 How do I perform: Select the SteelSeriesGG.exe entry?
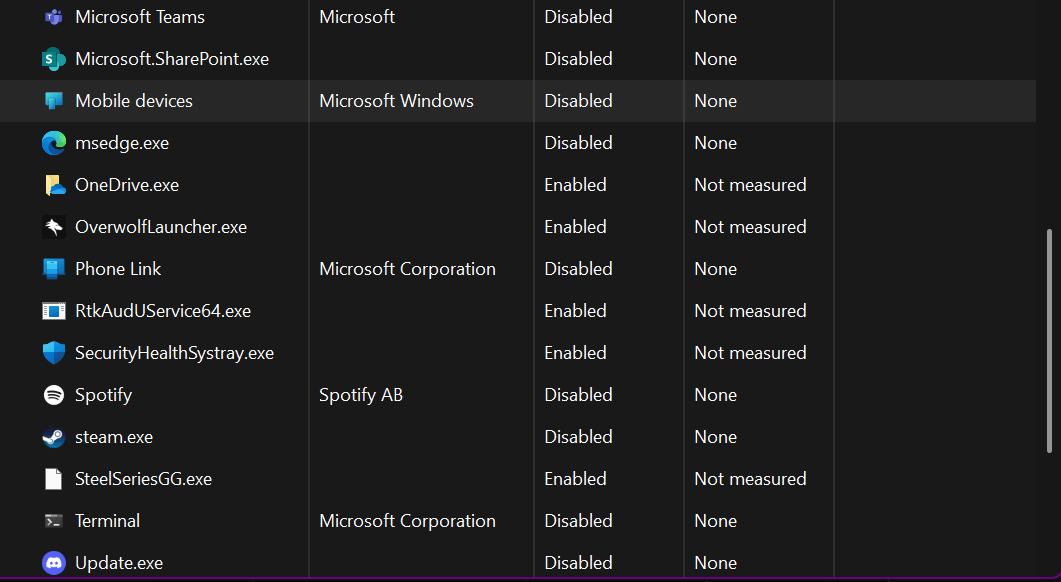pos(143,478)
